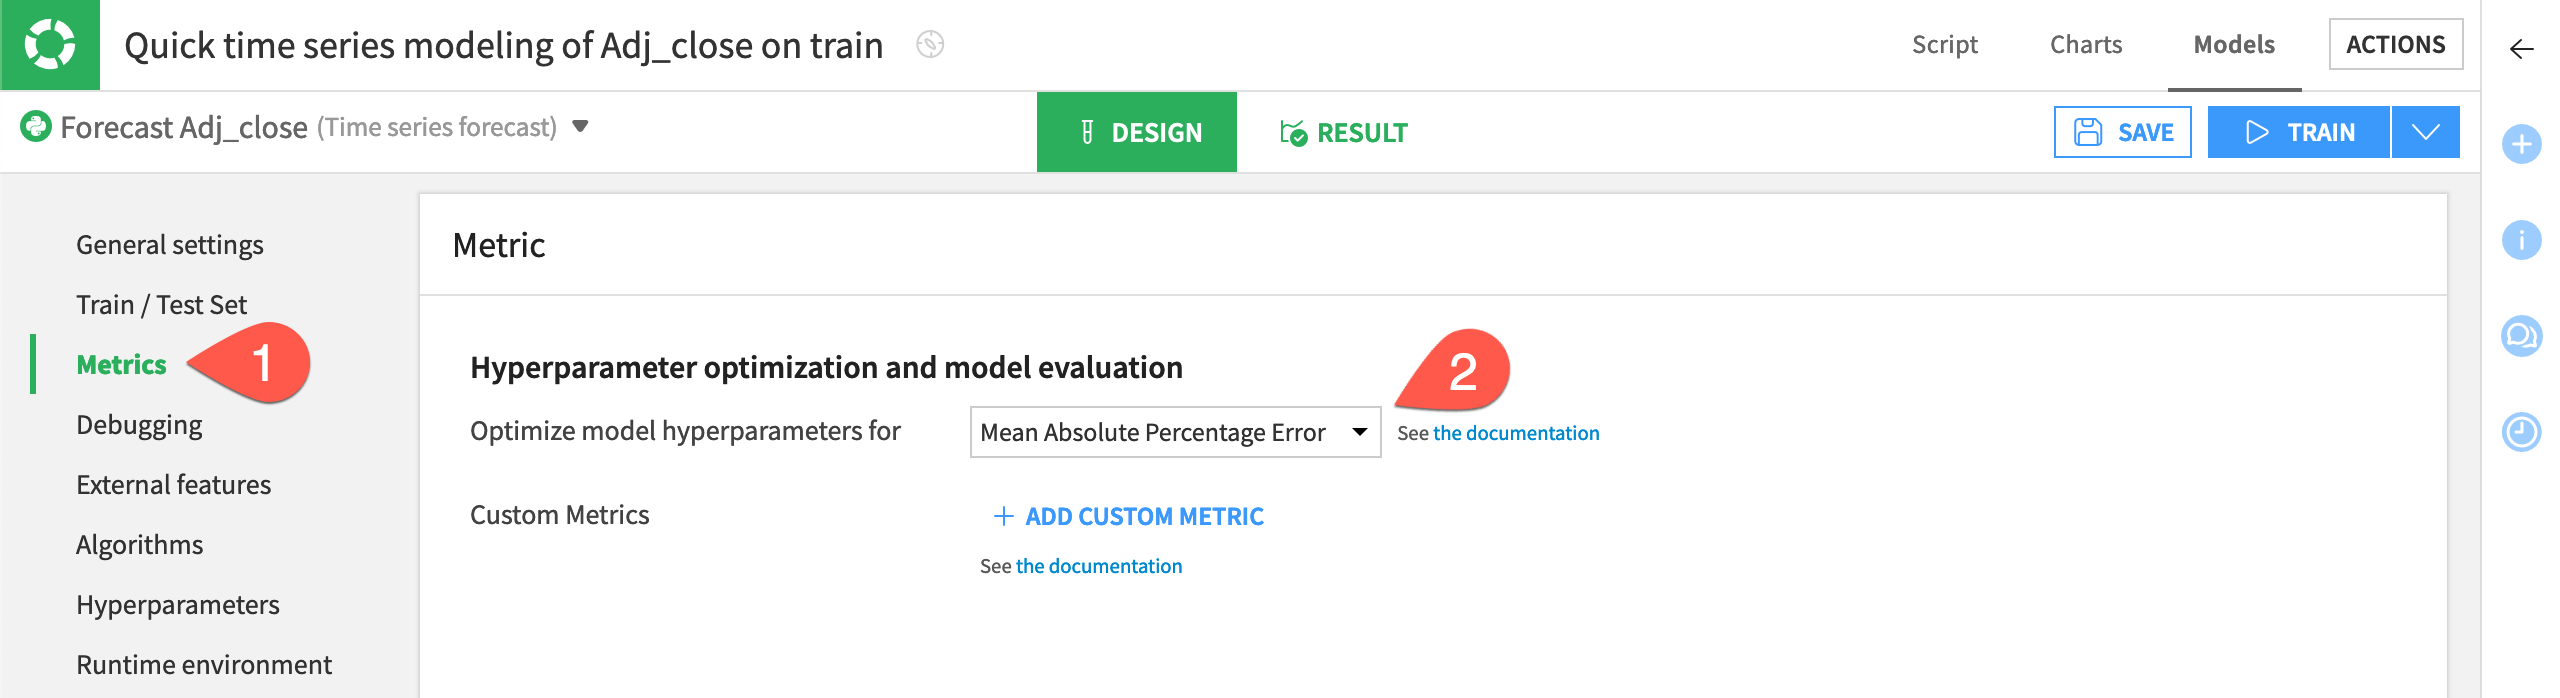
Task: Click the Dataiku home logo icon
Action: tap(50, 45)
